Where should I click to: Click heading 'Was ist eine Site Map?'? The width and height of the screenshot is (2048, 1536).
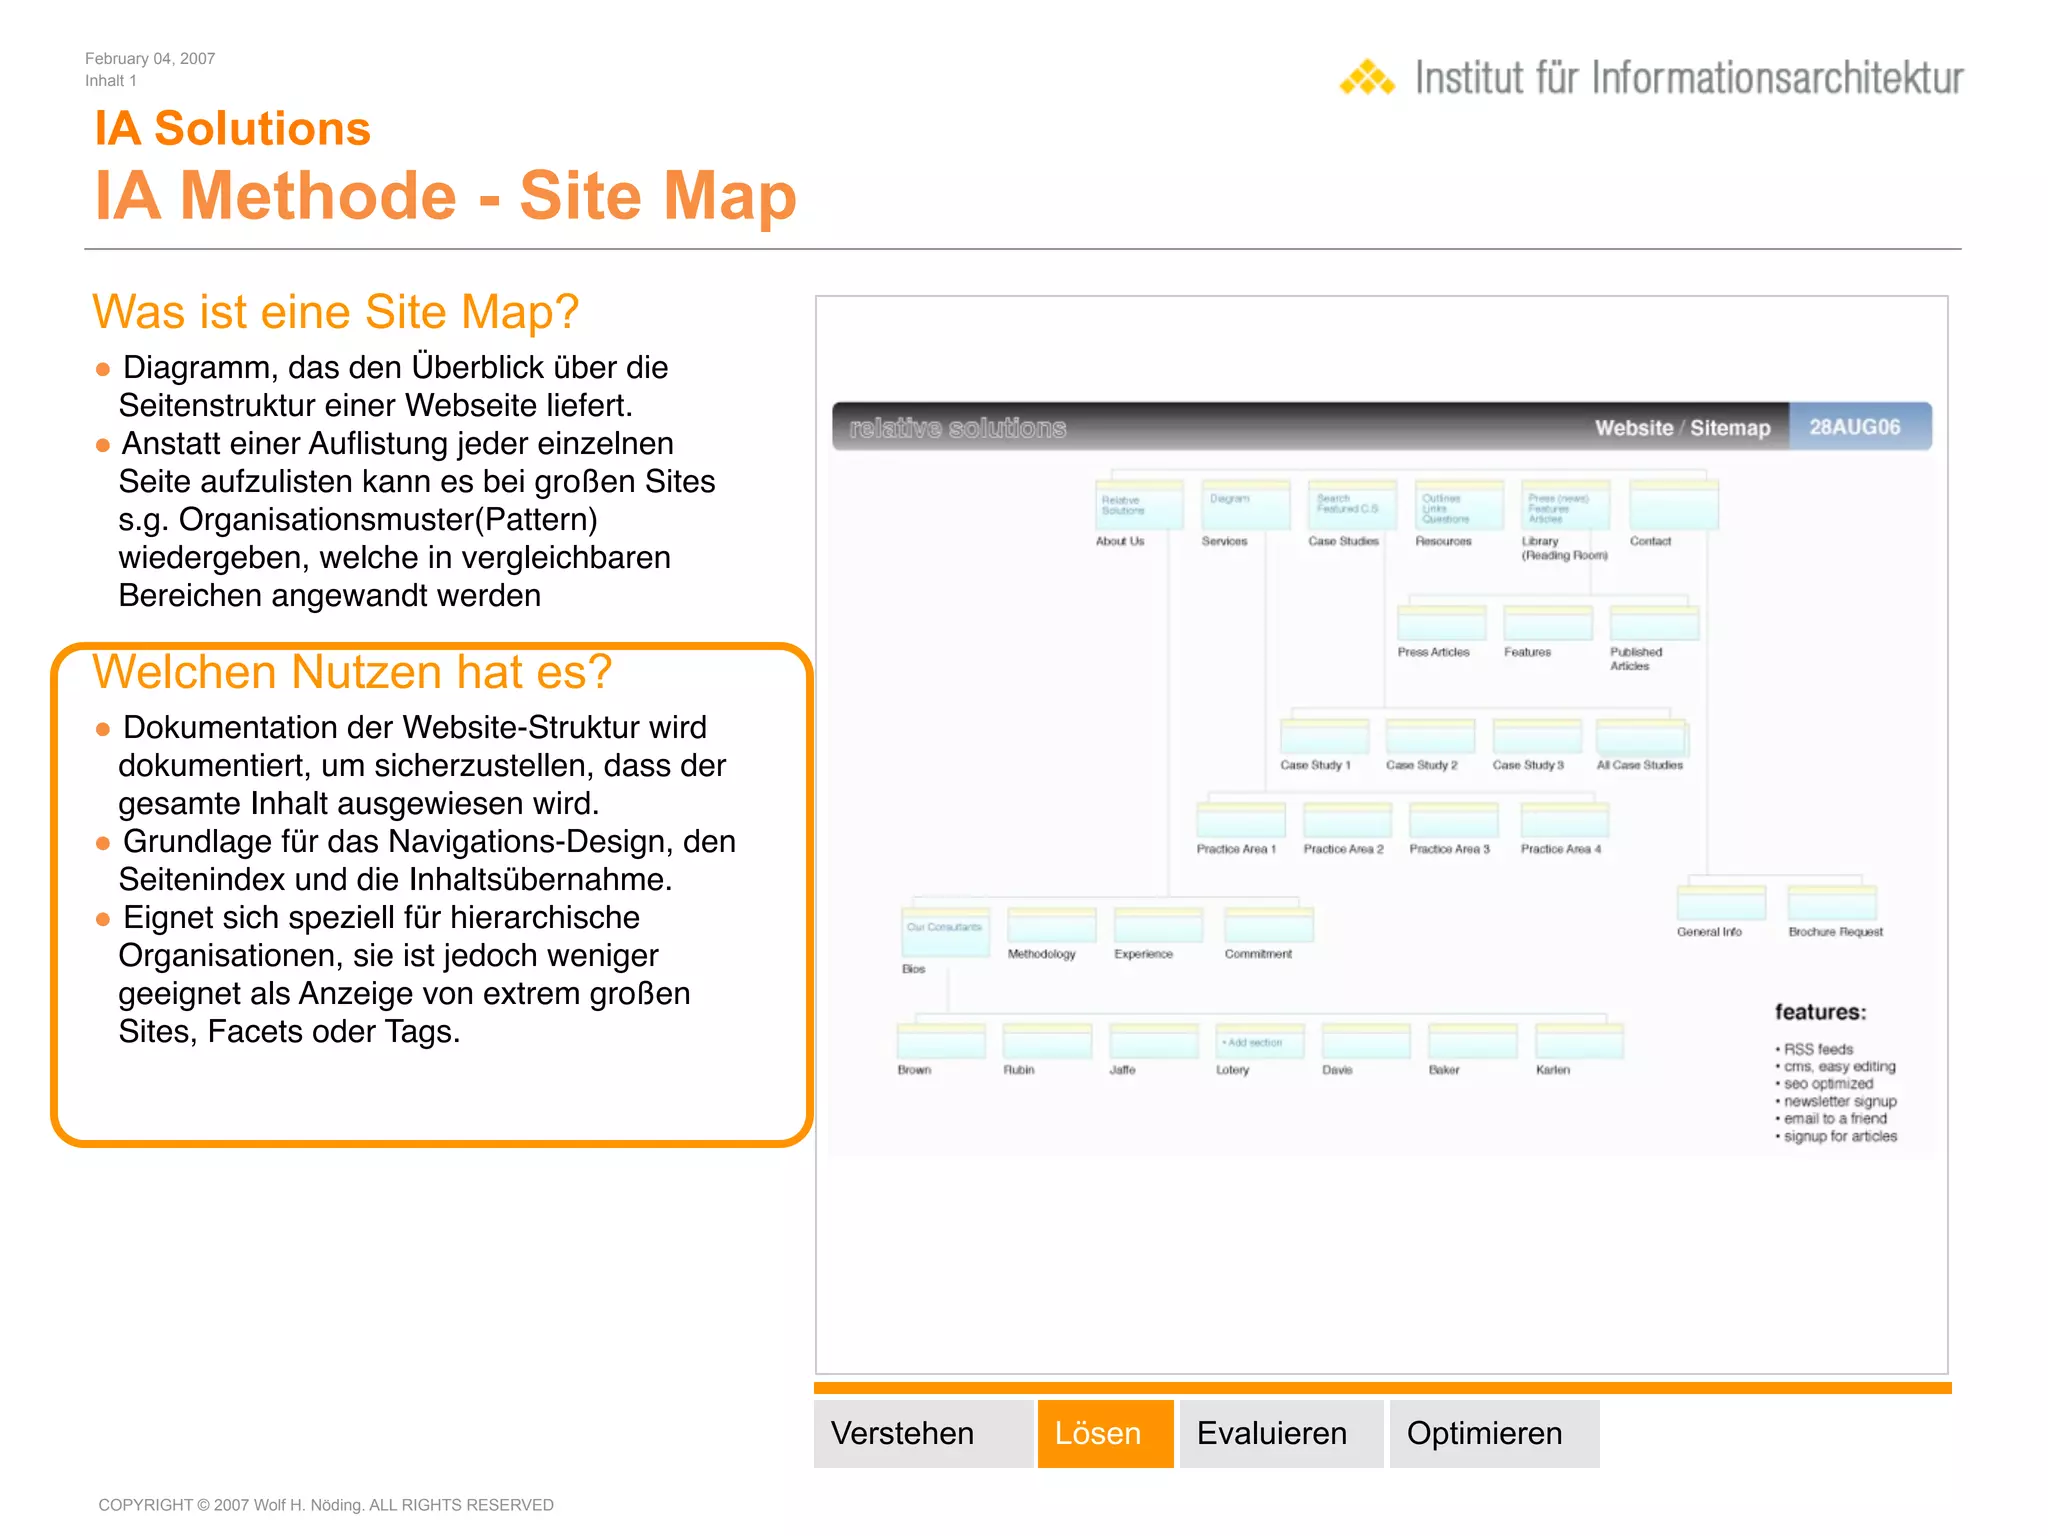335,312
